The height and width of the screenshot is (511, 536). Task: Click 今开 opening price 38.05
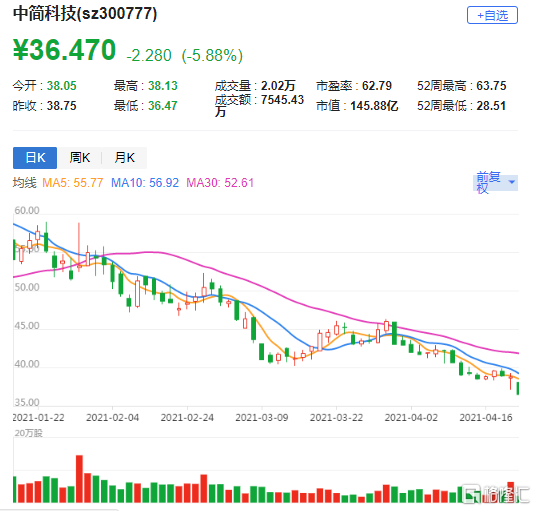click(62, 86)
